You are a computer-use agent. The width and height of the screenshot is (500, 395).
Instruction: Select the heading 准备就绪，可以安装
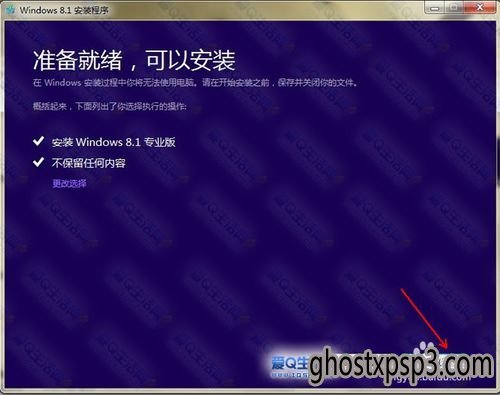(x=134, y=60)
